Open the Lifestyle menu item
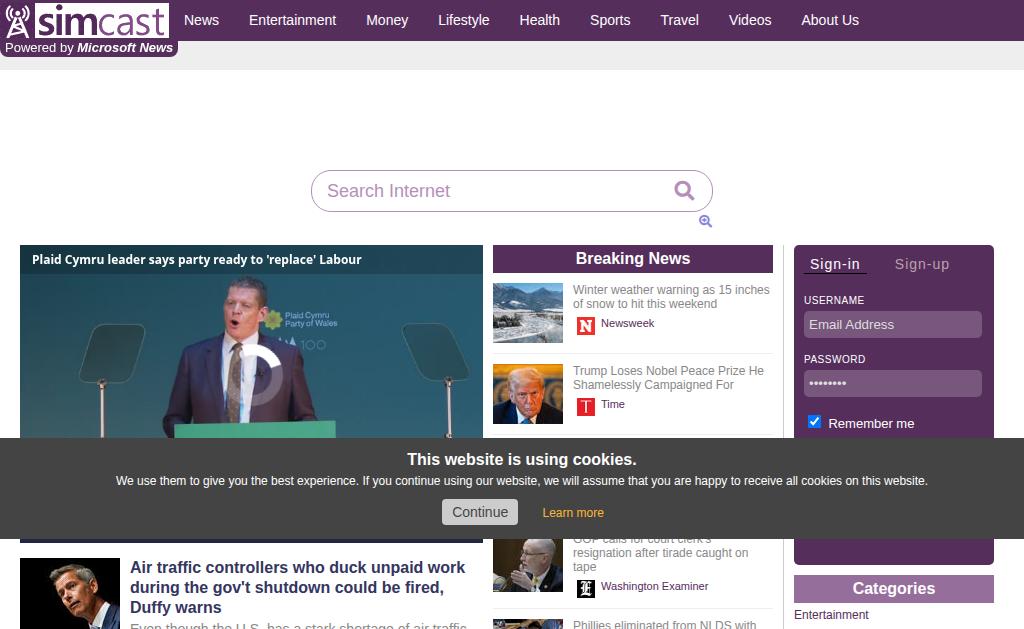Viewport: 1024px width, 629px height. pyautogui.click(x=464, y=20)
